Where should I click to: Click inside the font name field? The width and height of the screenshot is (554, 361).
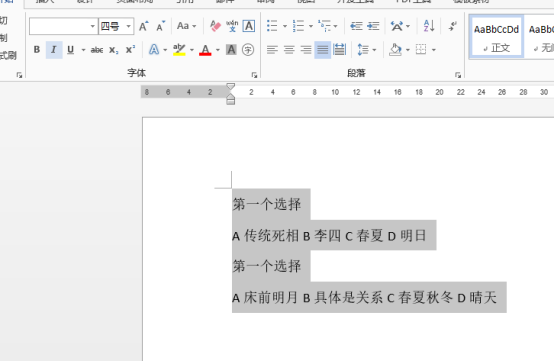[x=59, y=26]
